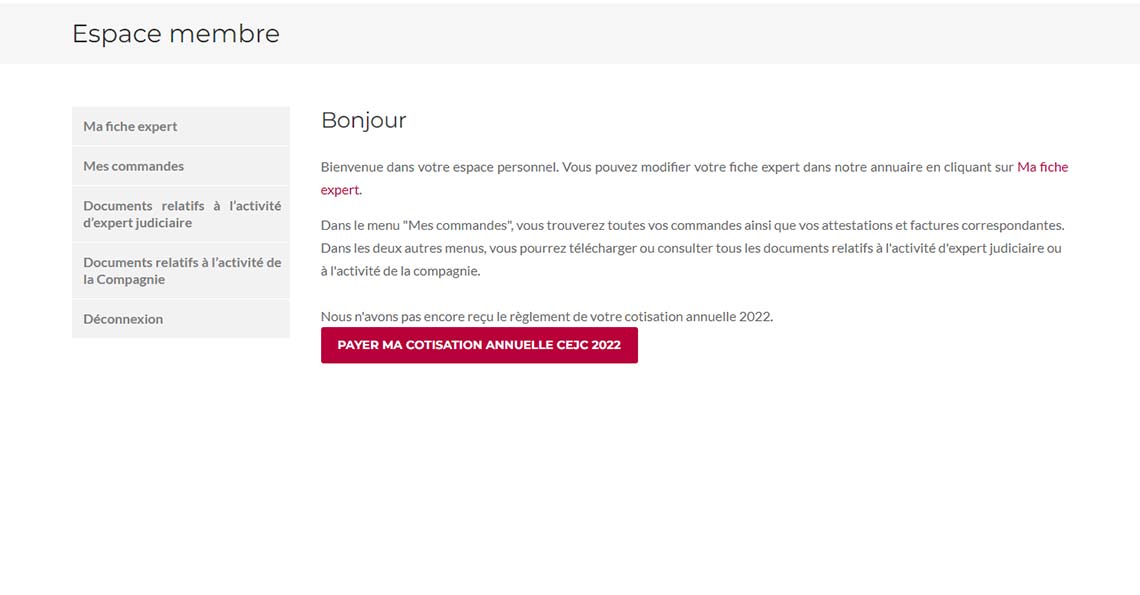Viewport: 1140px width, 595px height.
Task: Open the Ma fiche expert sidebar item
Action: coord(180,126)
